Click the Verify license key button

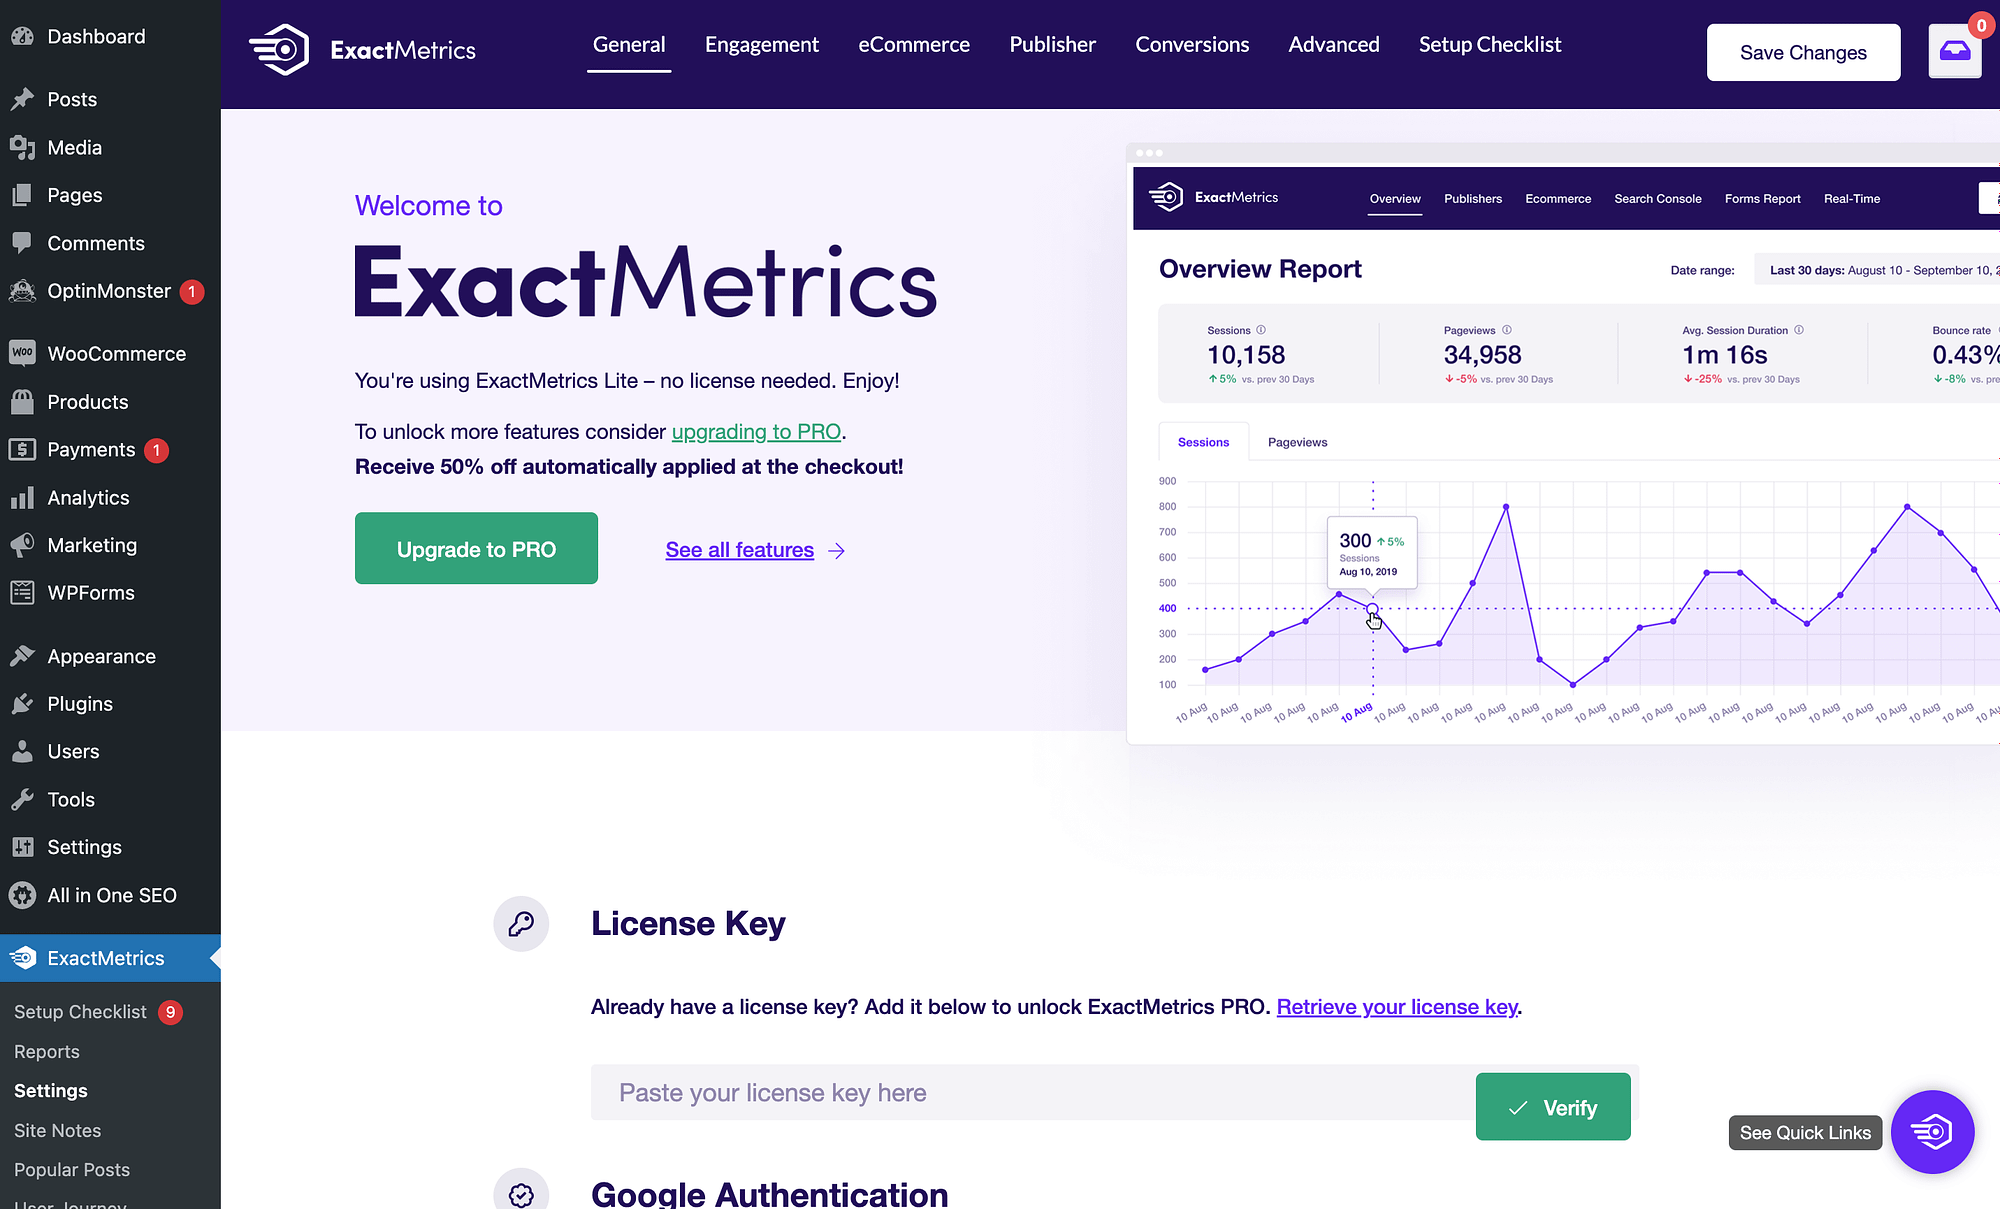click(x=1551, y=1106)
